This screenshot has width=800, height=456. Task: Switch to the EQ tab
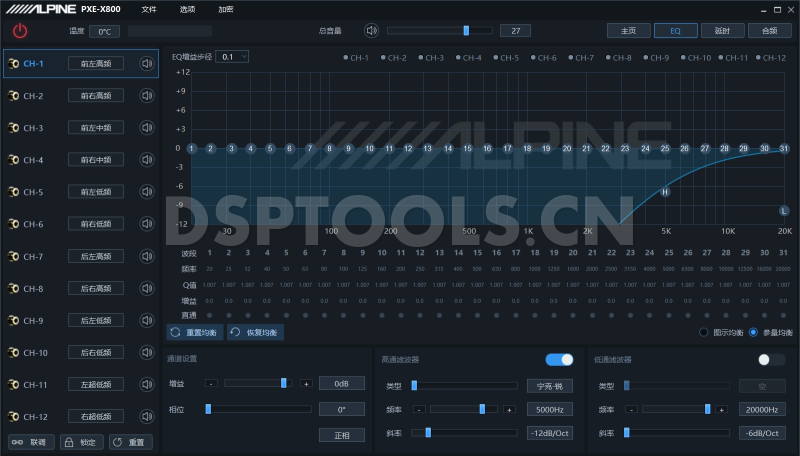coord(676,31)
